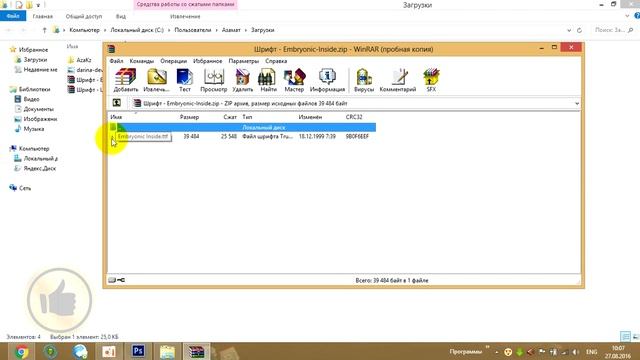640x360 pixels.
Task: Click Пользователи breadcrumb segment
Action: click(x=193, y=30)
